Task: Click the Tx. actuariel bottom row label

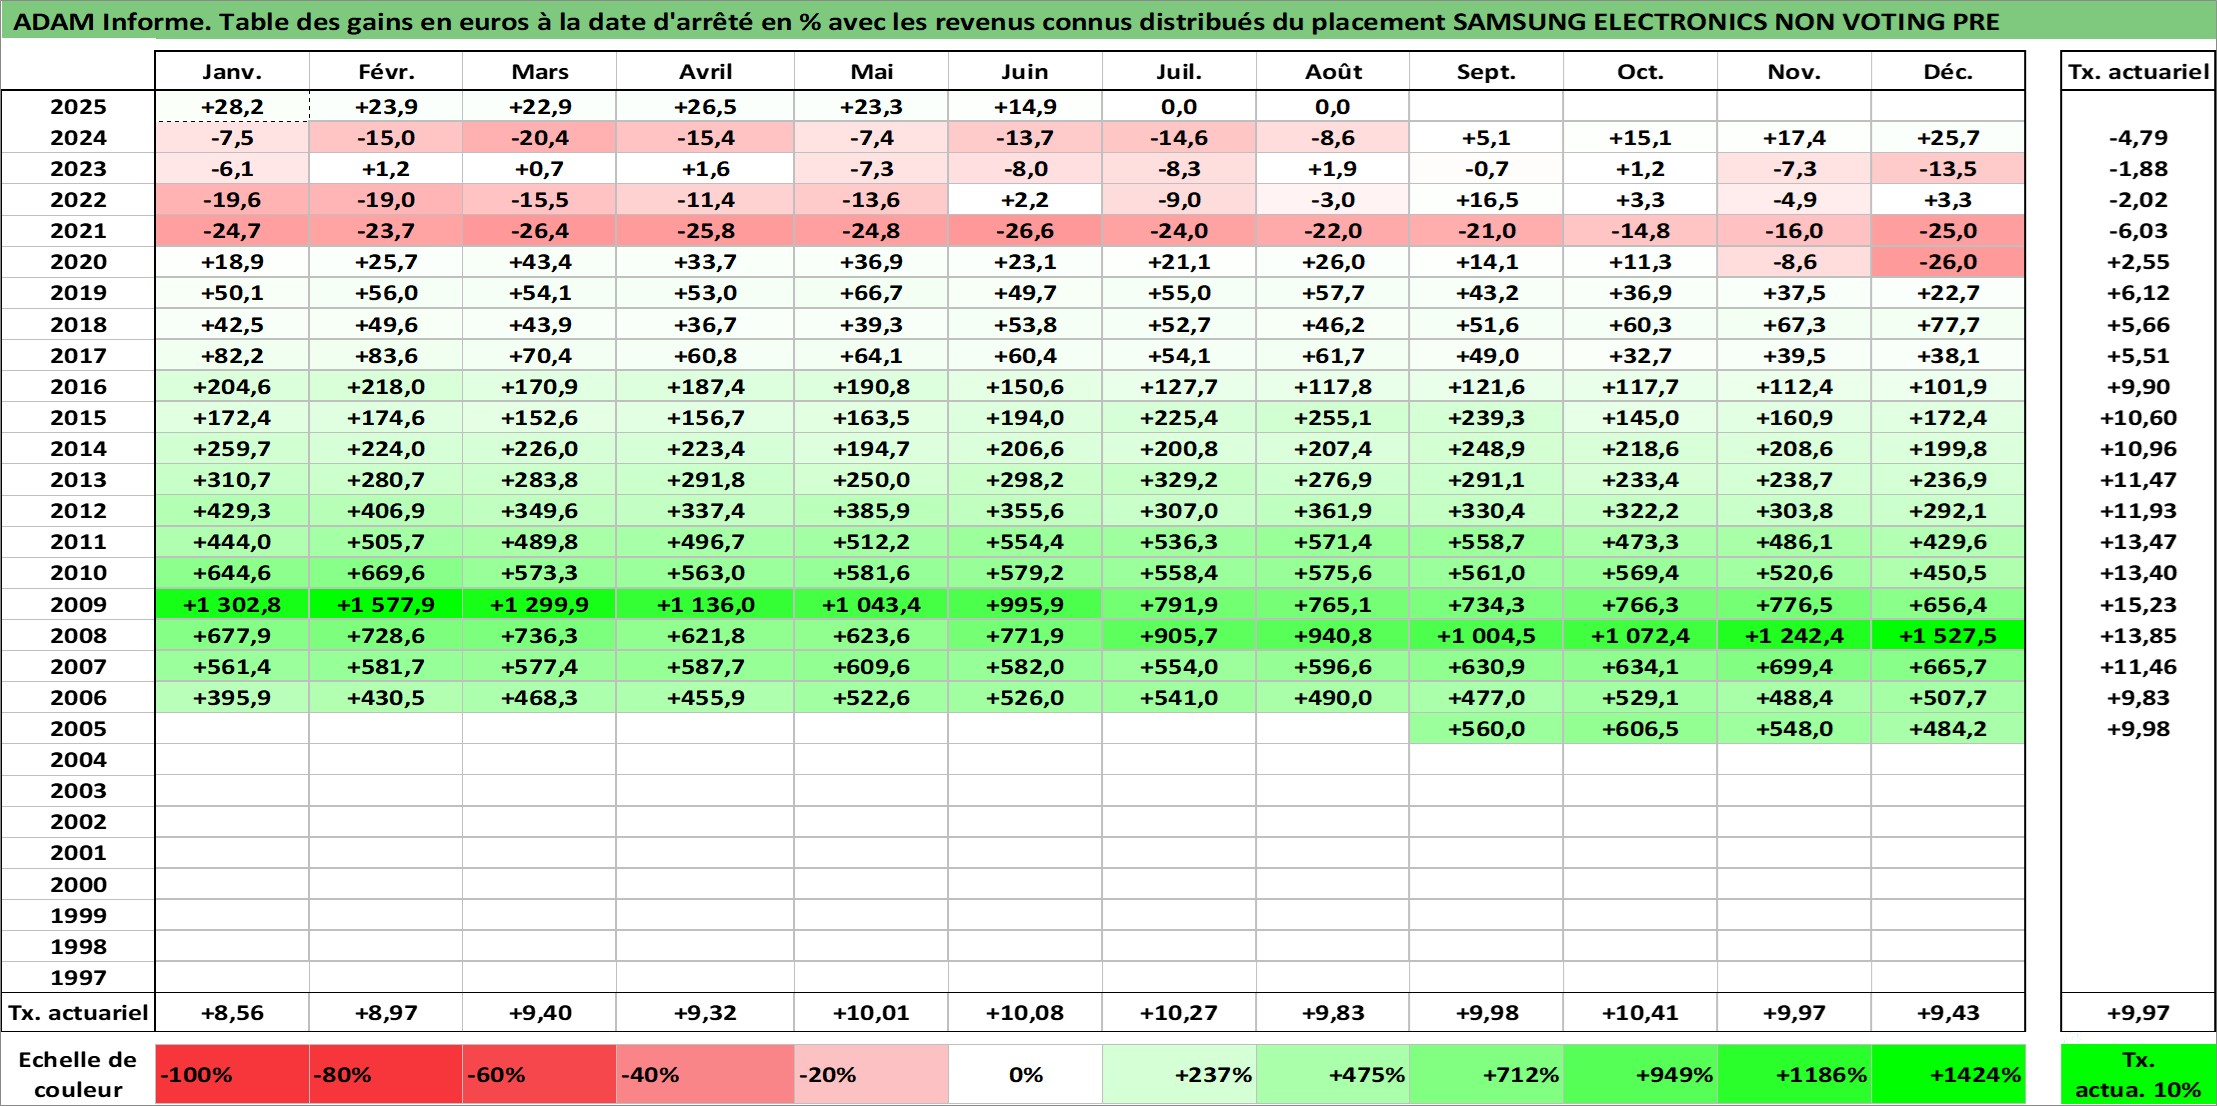Action: [x=78, y=1013]
